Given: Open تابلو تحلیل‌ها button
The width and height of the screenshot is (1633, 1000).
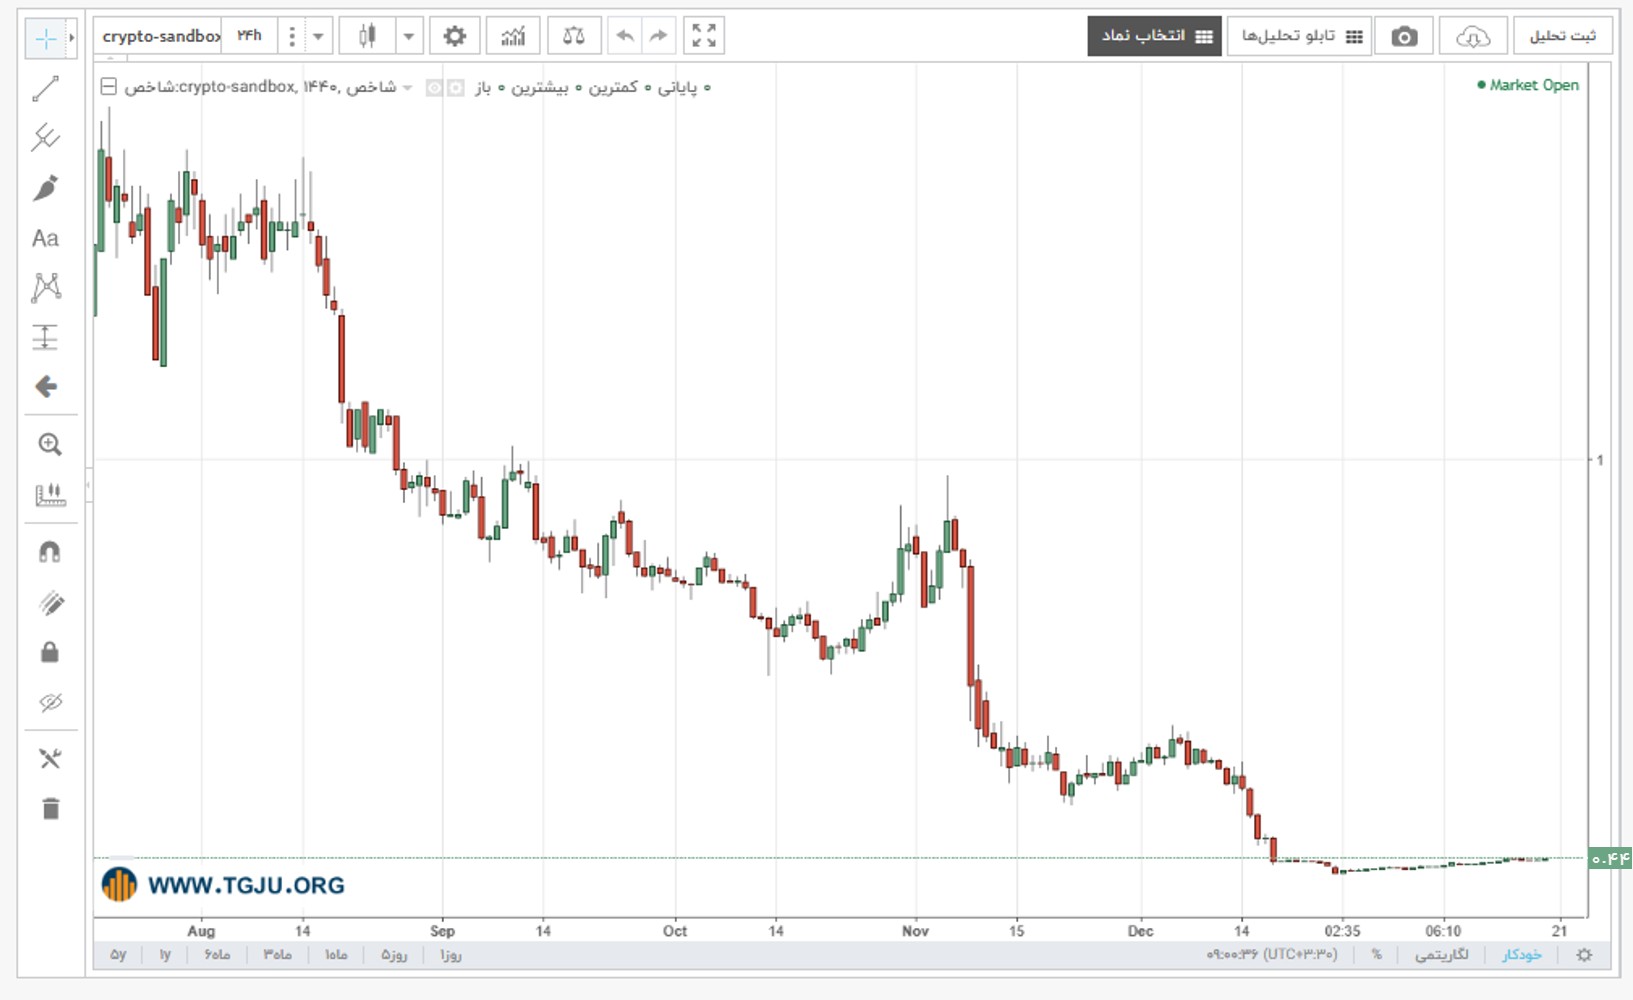Looking at the screenshot, I should click(x=1300, y=36).
